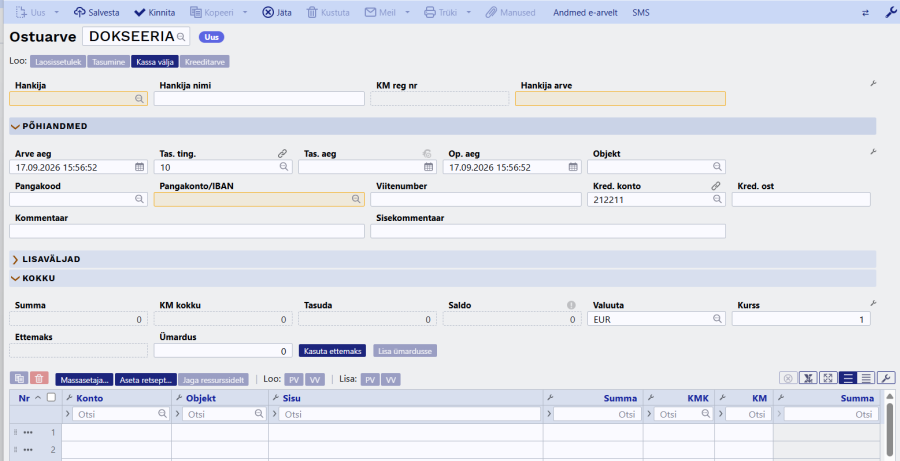Click the Tas. ting. search icon
The width and height of the screenshot is (900, 461).
tap(284, 166)
